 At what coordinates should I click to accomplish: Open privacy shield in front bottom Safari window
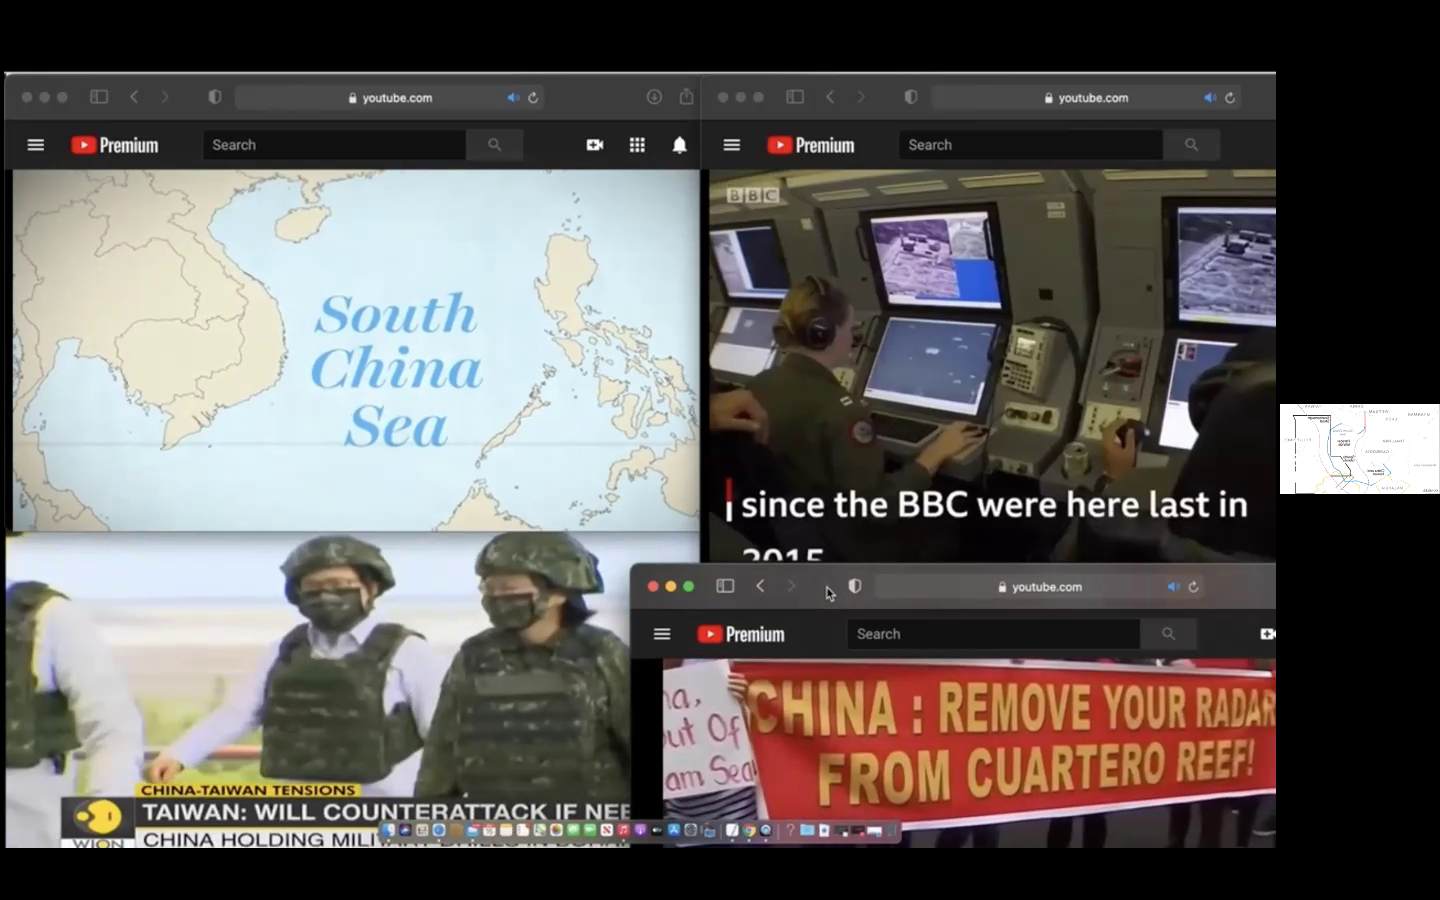(x=855, y=586)
